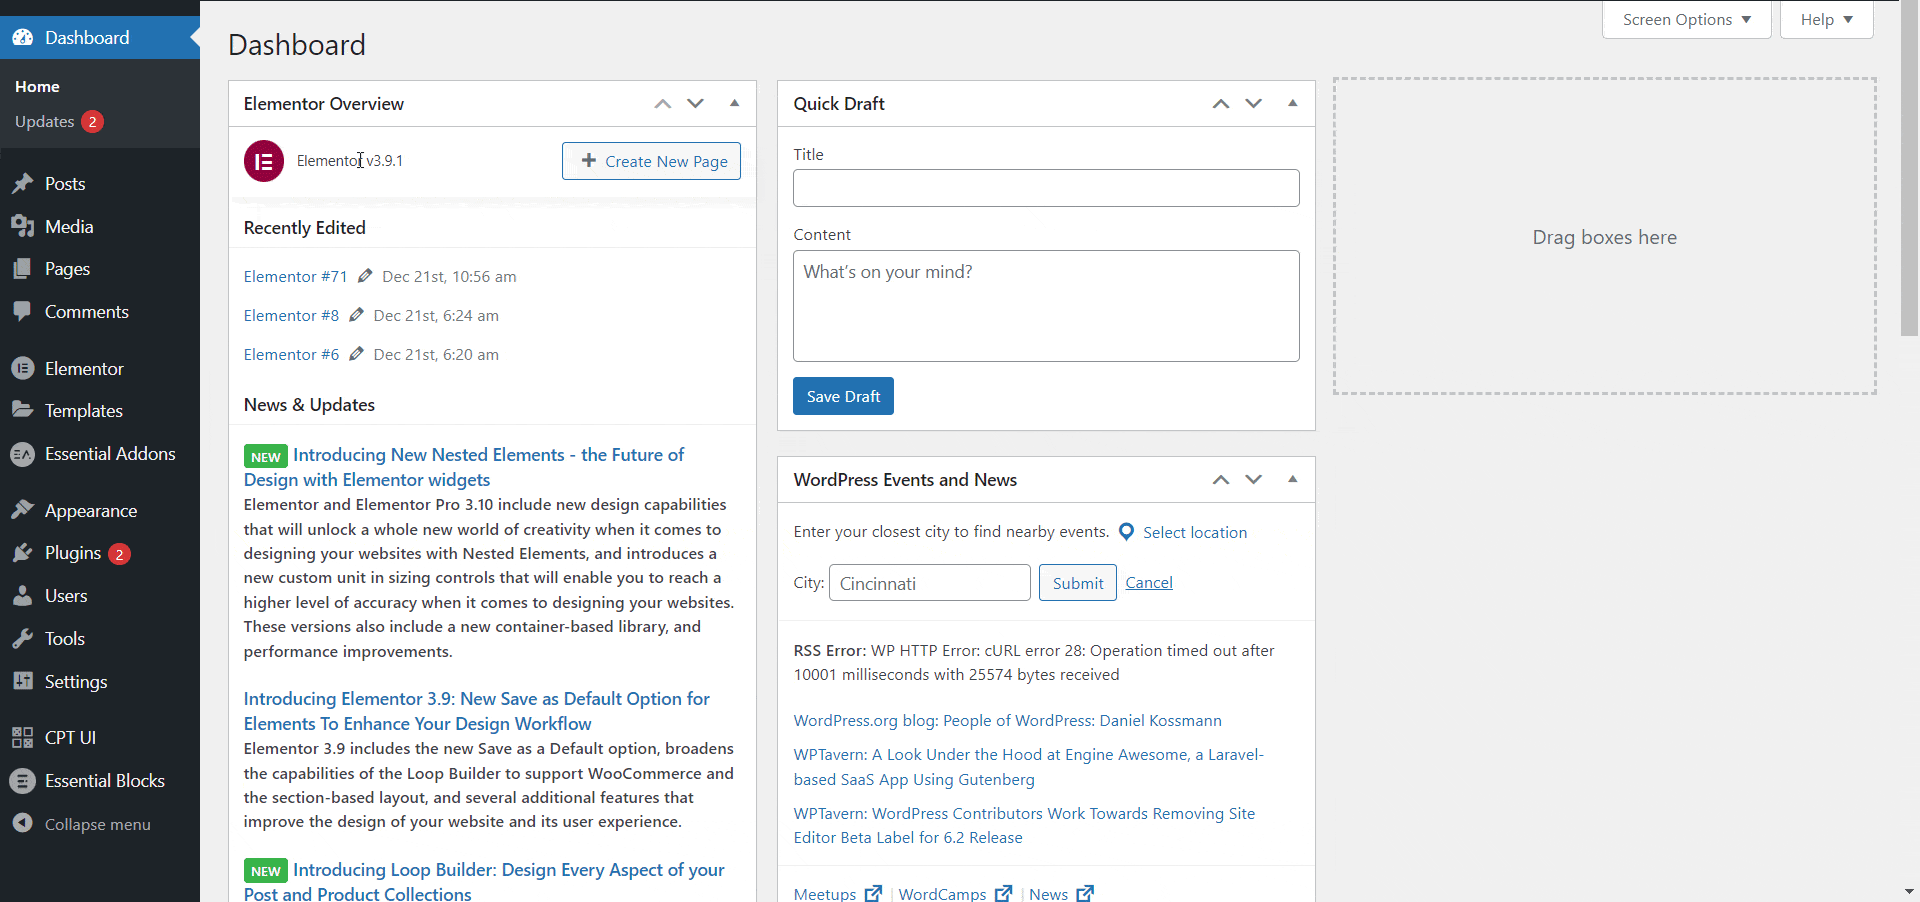Move Elementor Overview widget up
The width and height of the screenshot is (1920, 902).
662,104
